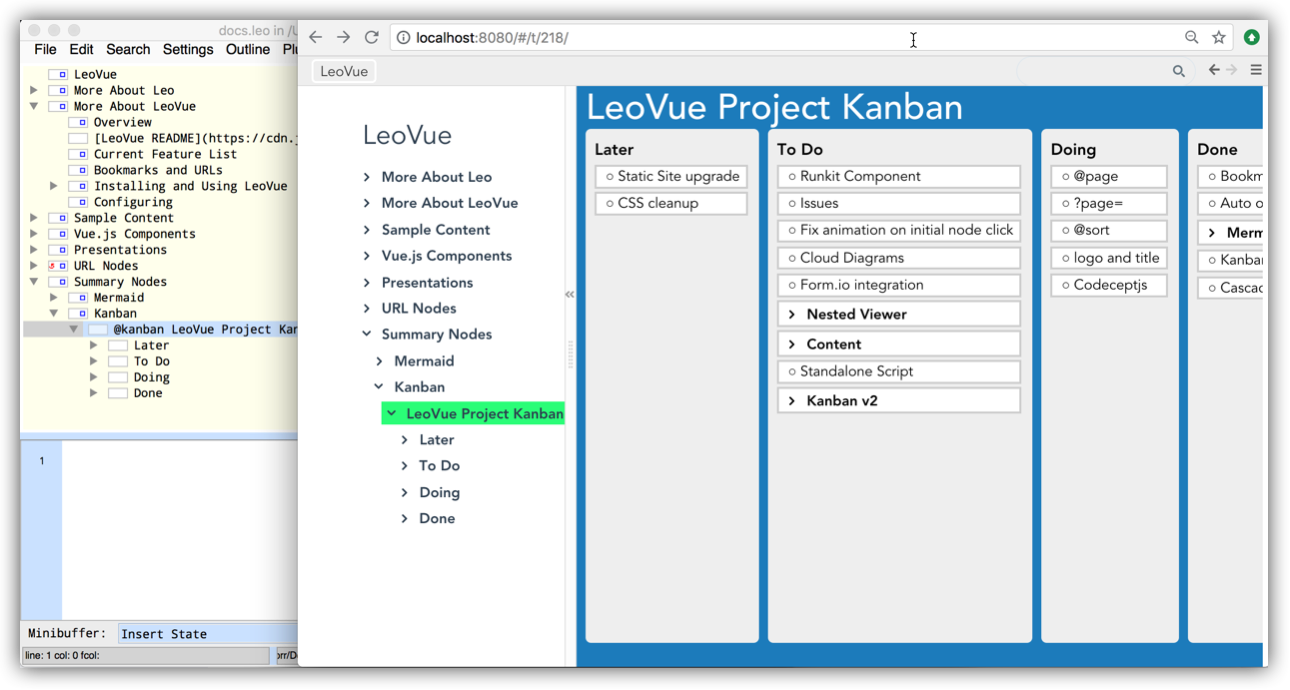The width and height of the screenshot is (1290, 690).
Task: Collapse More About LeoVue in the Leo outline
Action: point(34,106)
